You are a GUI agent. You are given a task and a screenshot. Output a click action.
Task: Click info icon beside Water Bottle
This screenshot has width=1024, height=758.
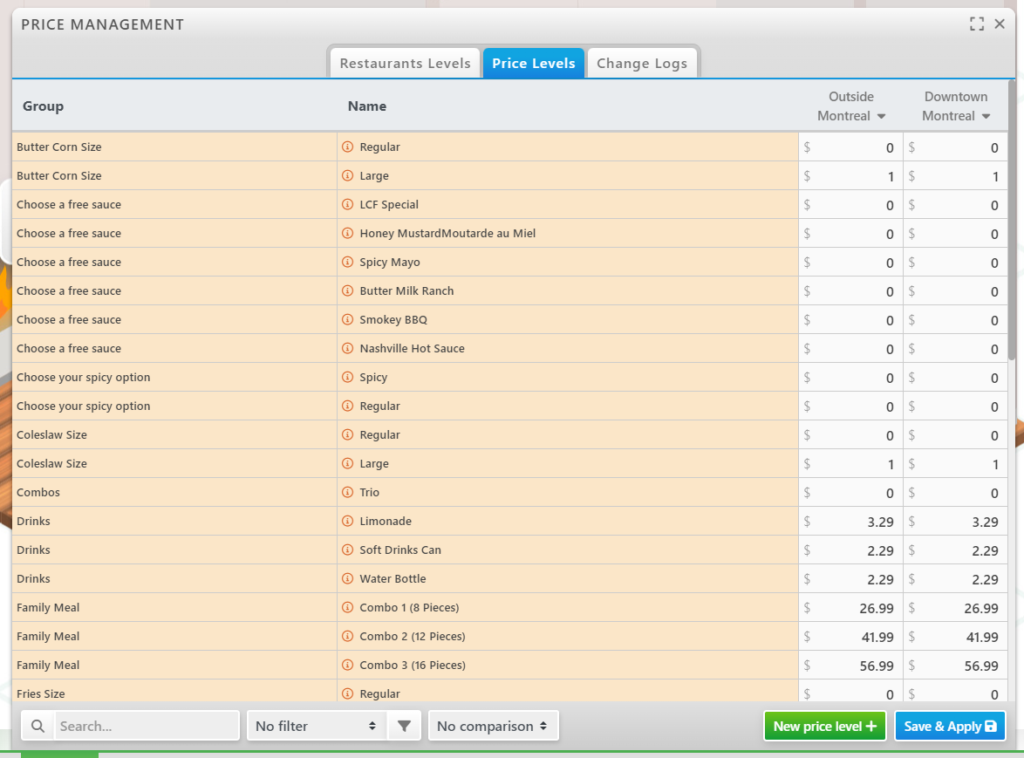coord(348,579)
